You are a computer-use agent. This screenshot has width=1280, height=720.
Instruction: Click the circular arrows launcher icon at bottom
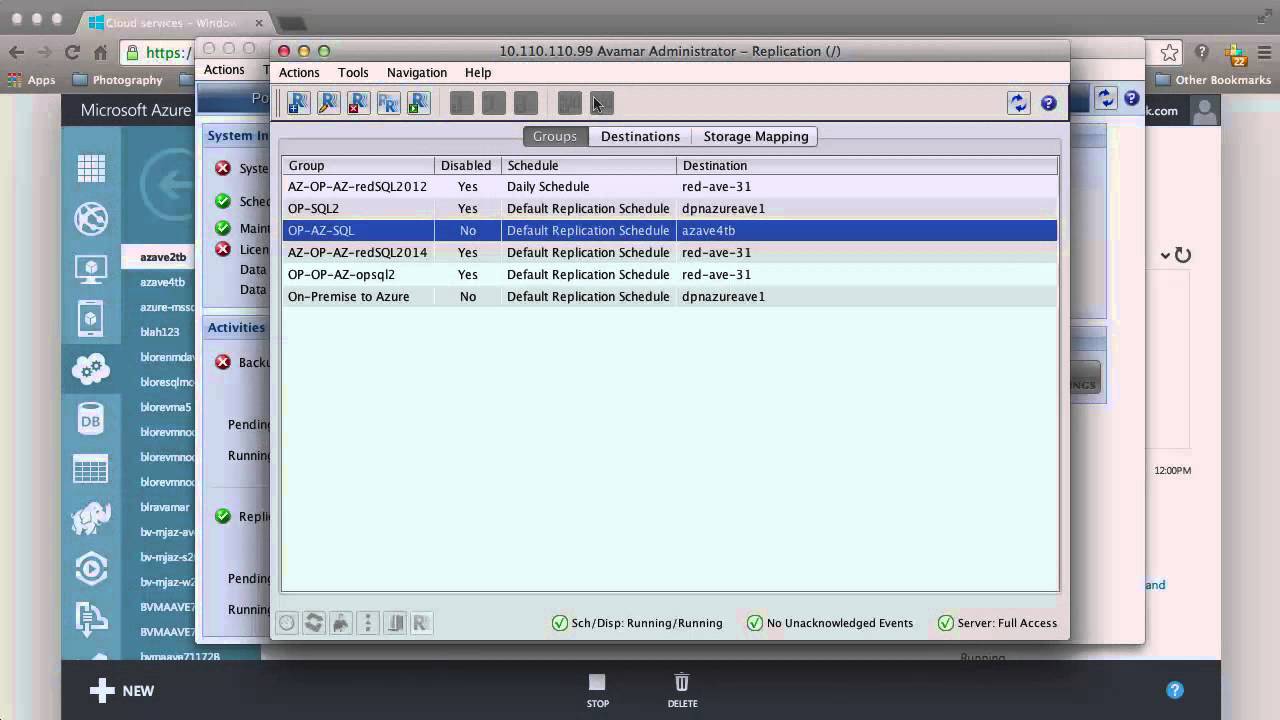(x=314, y=623)
